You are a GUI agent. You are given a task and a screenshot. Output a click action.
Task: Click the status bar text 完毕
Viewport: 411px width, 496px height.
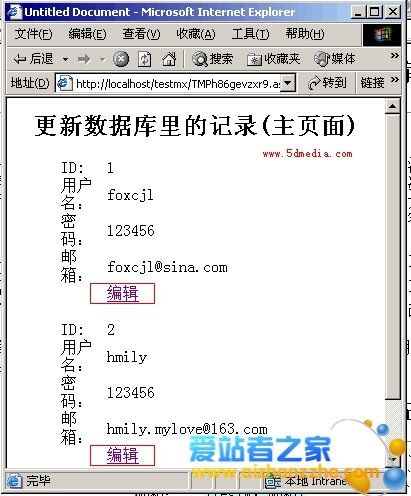(38, 481)
